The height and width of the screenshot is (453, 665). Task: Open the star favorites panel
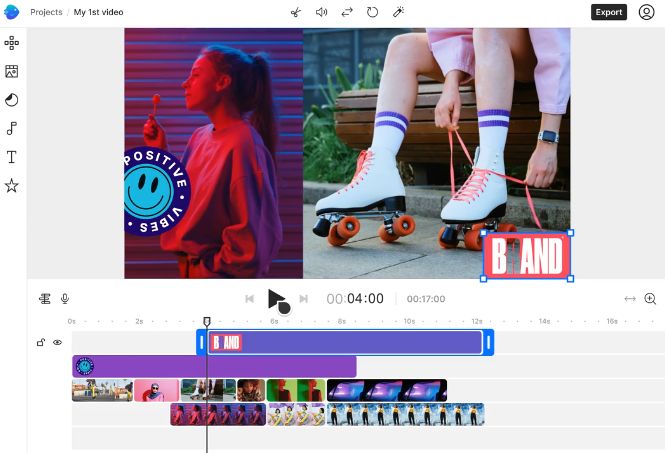tap(11, 185)
